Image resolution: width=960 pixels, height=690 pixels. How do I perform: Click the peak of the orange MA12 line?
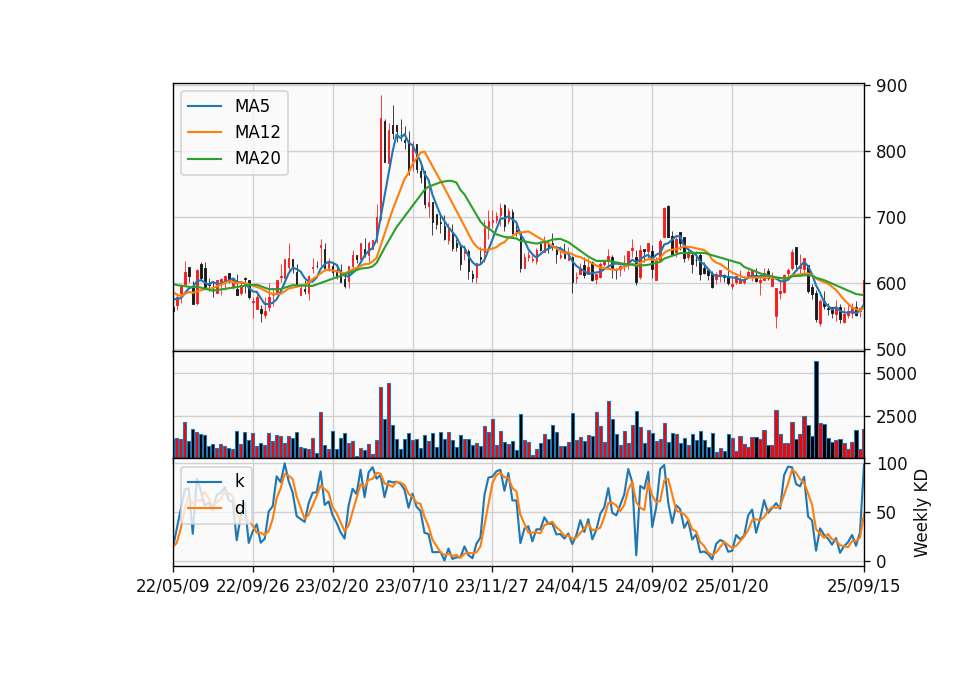tap(422, 152)
